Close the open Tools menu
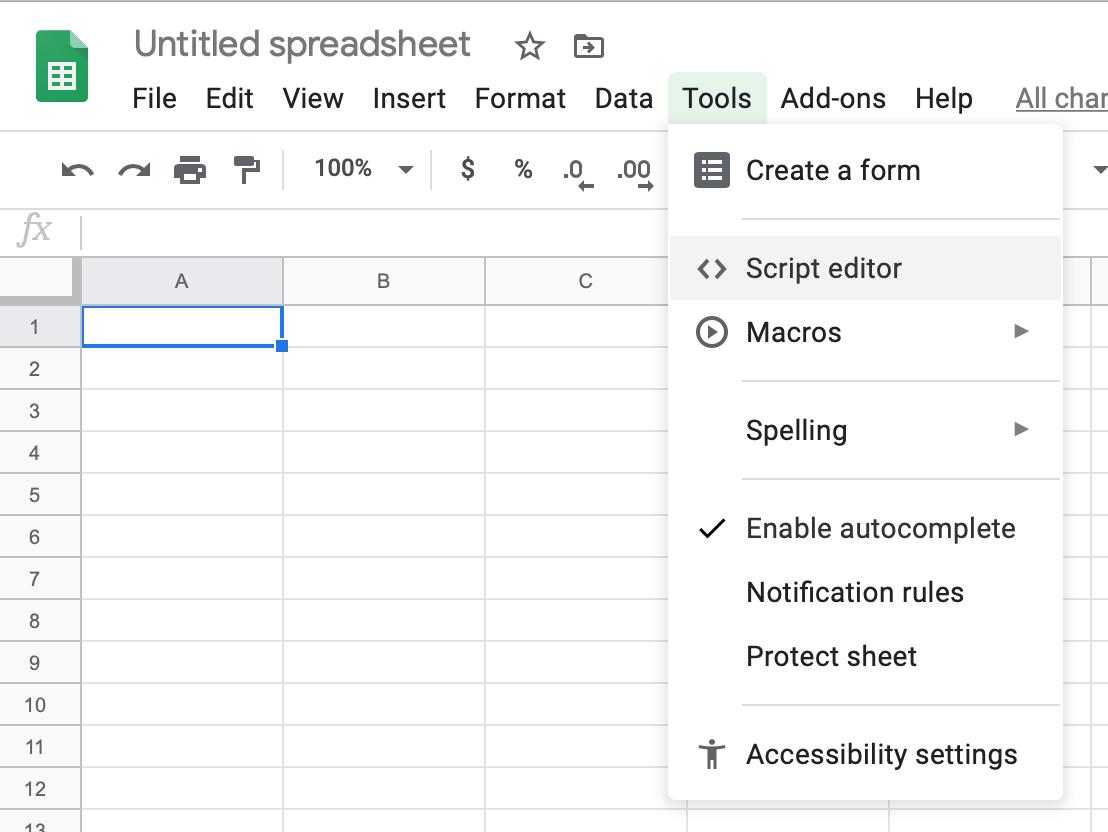1108x832 pixels. (x=717, y=98)
